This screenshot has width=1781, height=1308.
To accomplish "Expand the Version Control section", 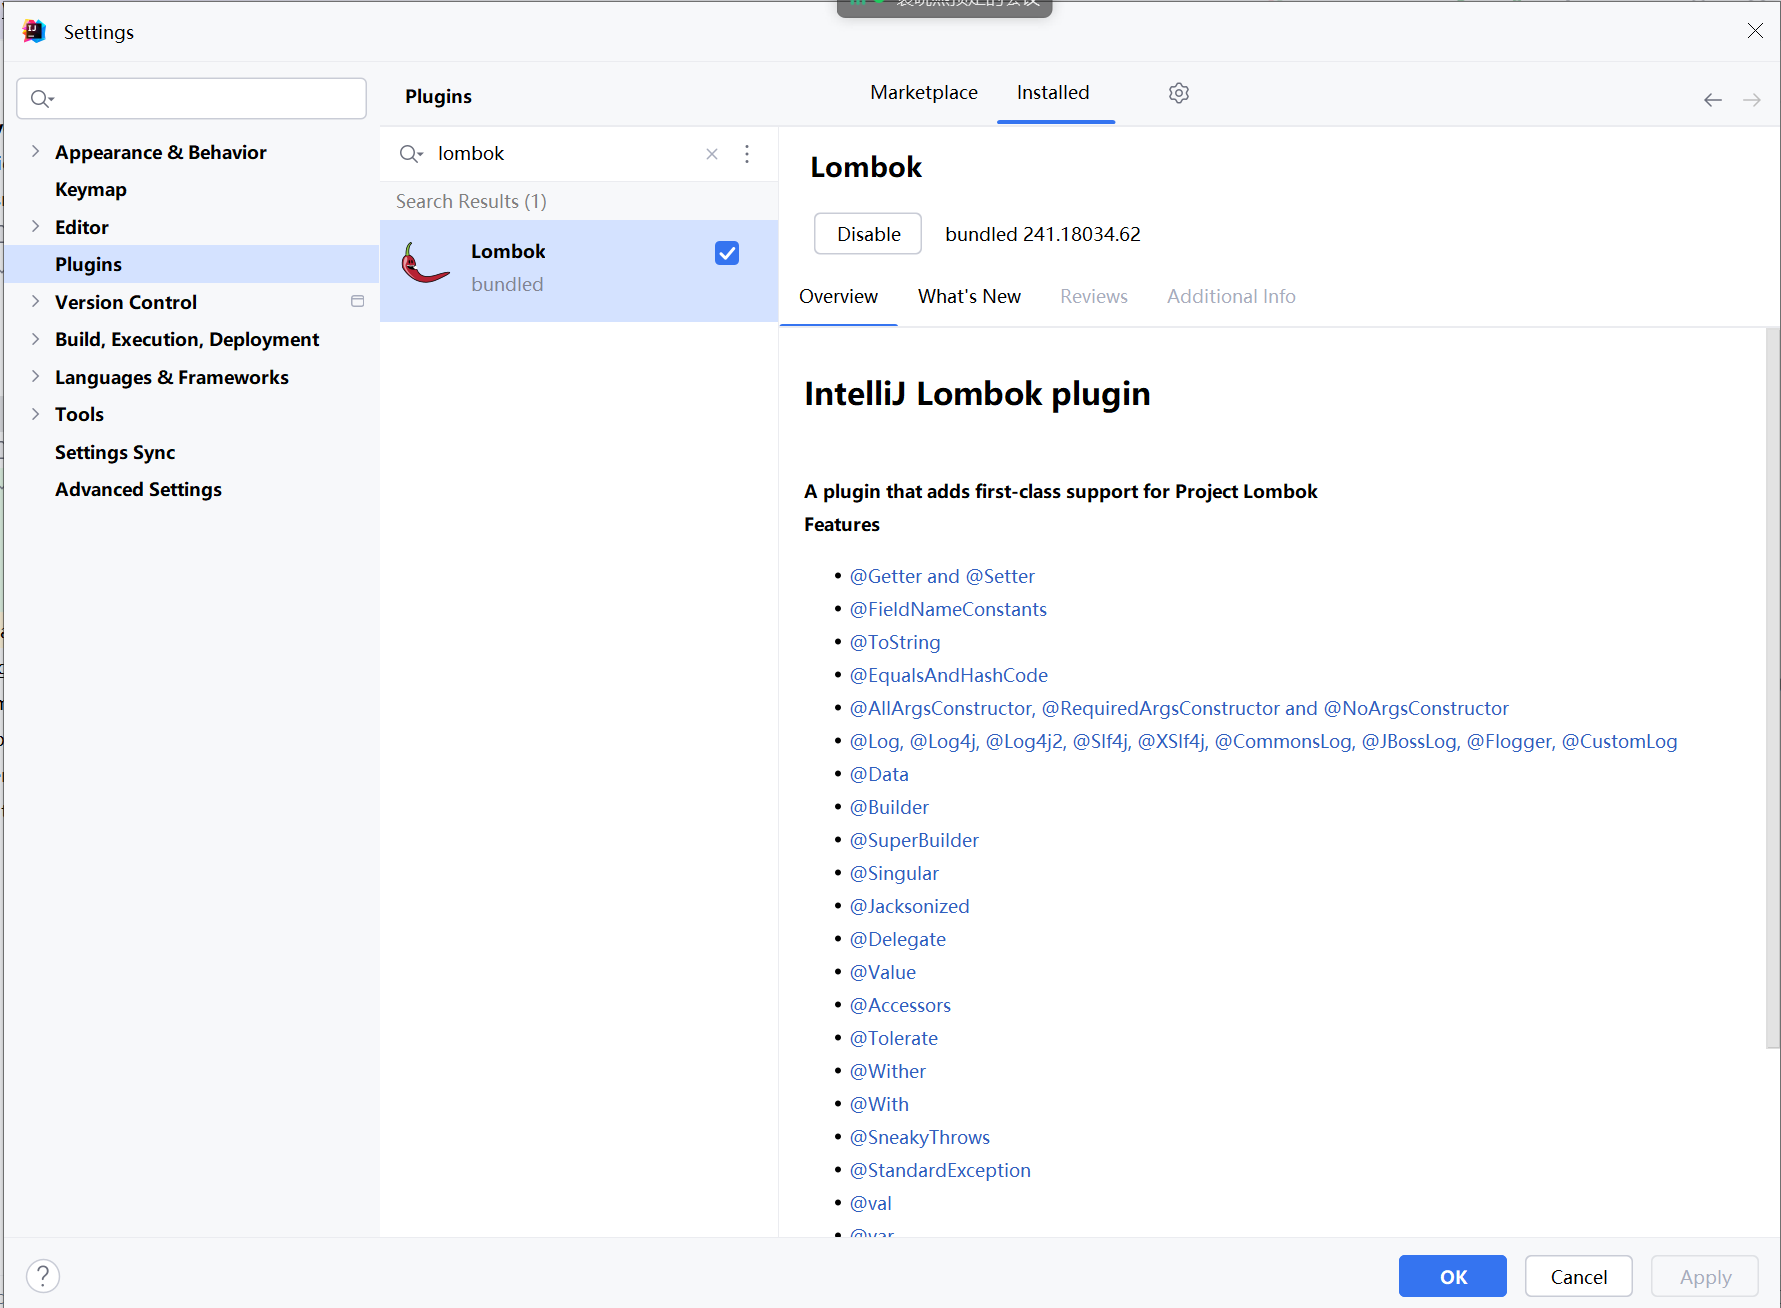I will (35, 302).
